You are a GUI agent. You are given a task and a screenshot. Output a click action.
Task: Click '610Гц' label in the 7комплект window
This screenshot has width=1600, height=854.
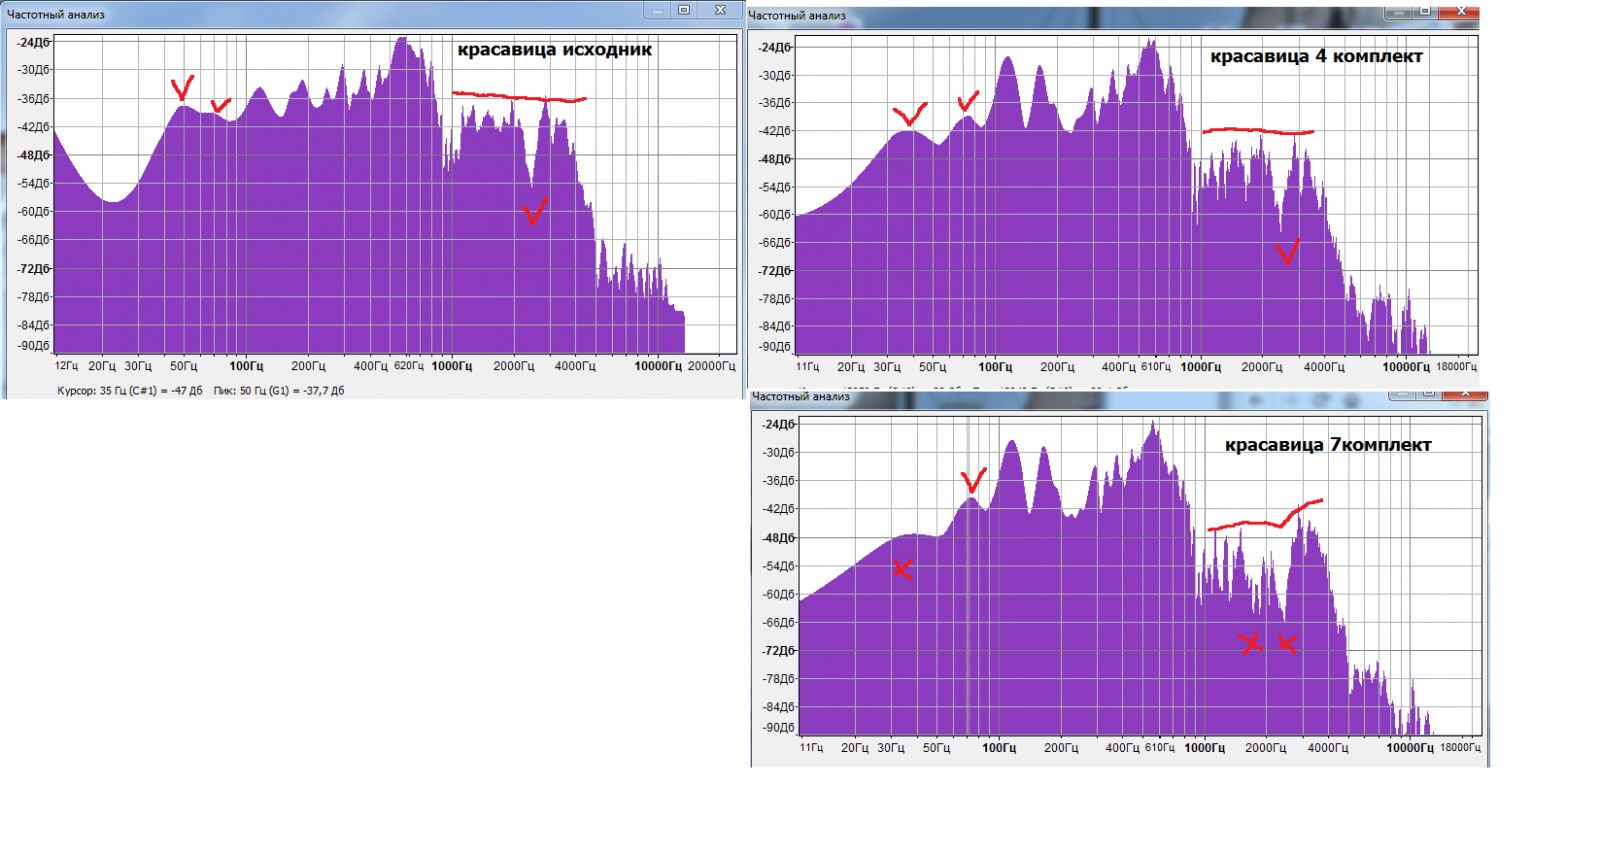[1160, 747]
